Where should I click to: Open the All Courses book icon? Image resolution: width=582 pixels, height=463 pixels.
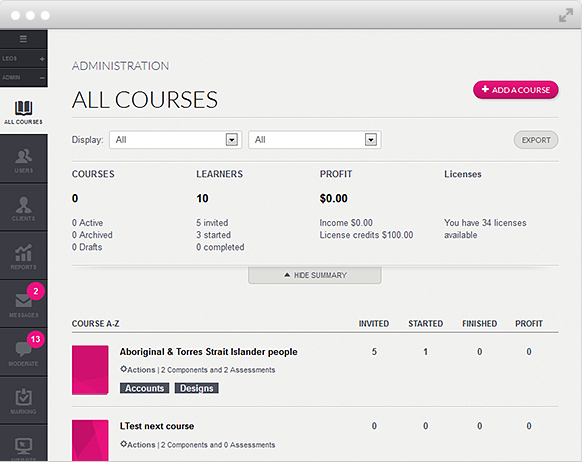point(23,108)
